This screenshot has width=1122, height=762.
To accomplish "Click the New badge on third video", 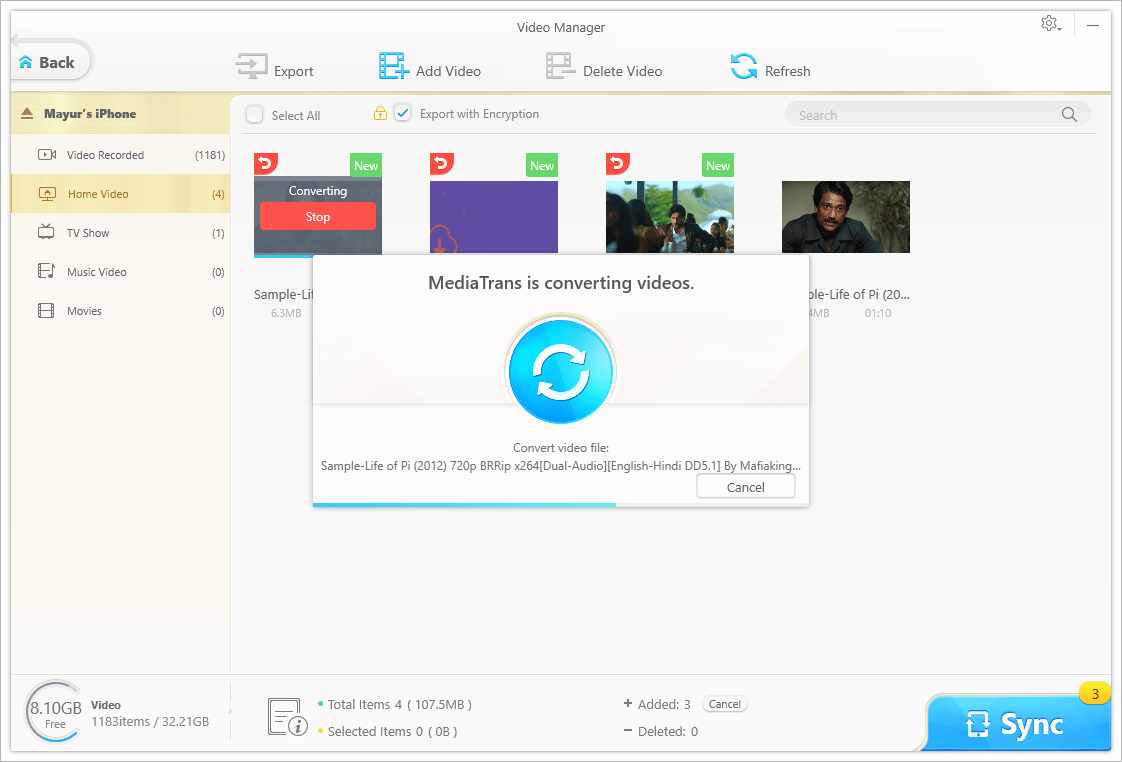I will [718, 165].
